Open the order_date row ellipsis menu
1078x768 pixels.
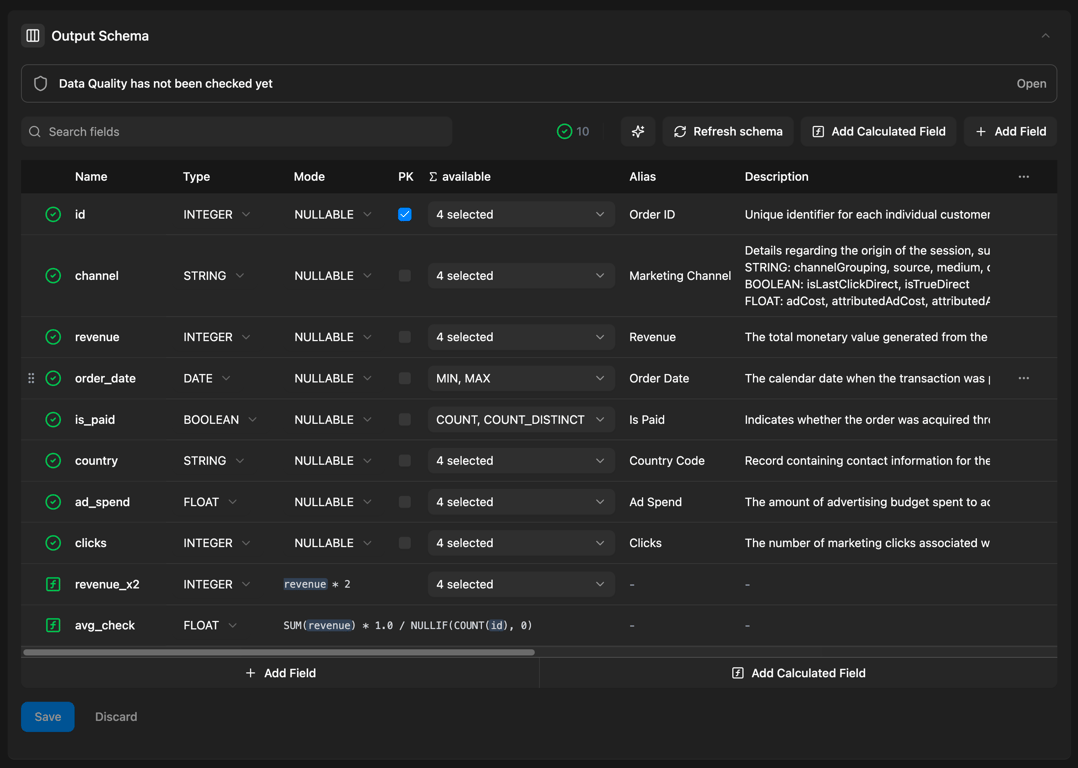click(1024, 378)
